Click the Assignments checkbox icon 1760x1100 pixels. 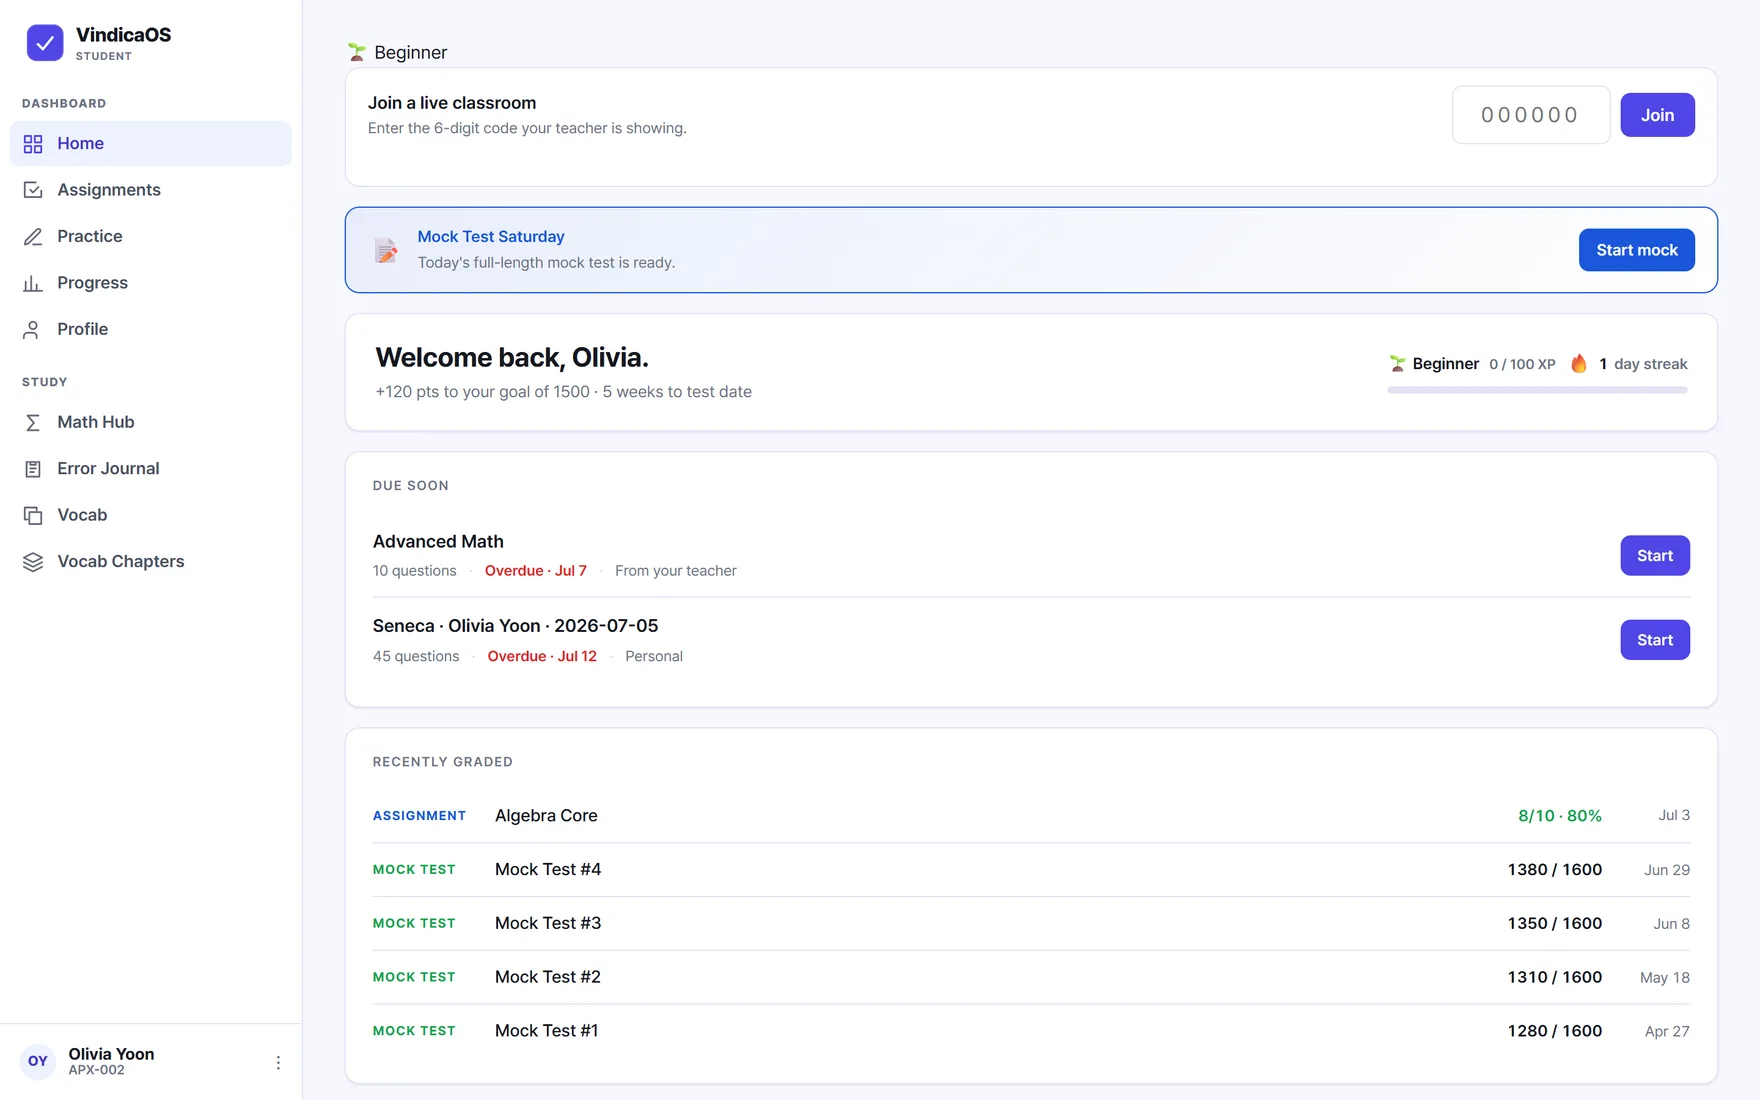[33, 190]
